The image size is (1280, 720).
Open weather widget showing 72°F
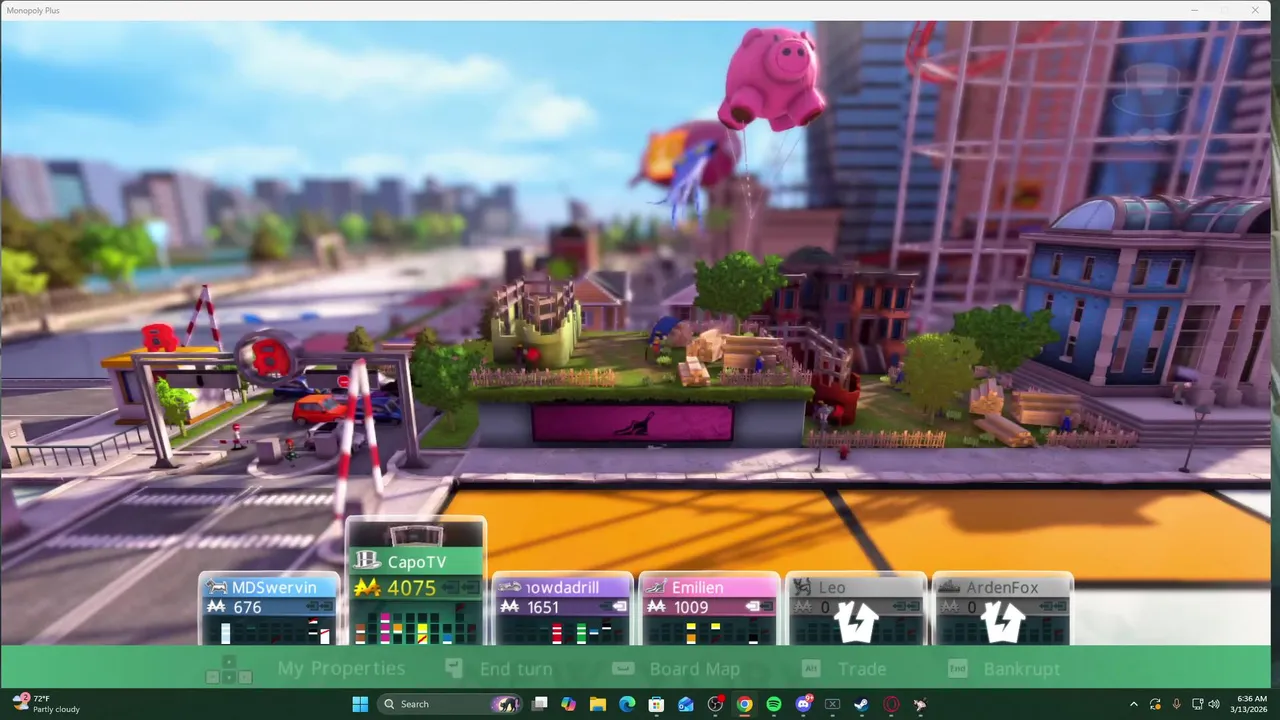(45, 704)
